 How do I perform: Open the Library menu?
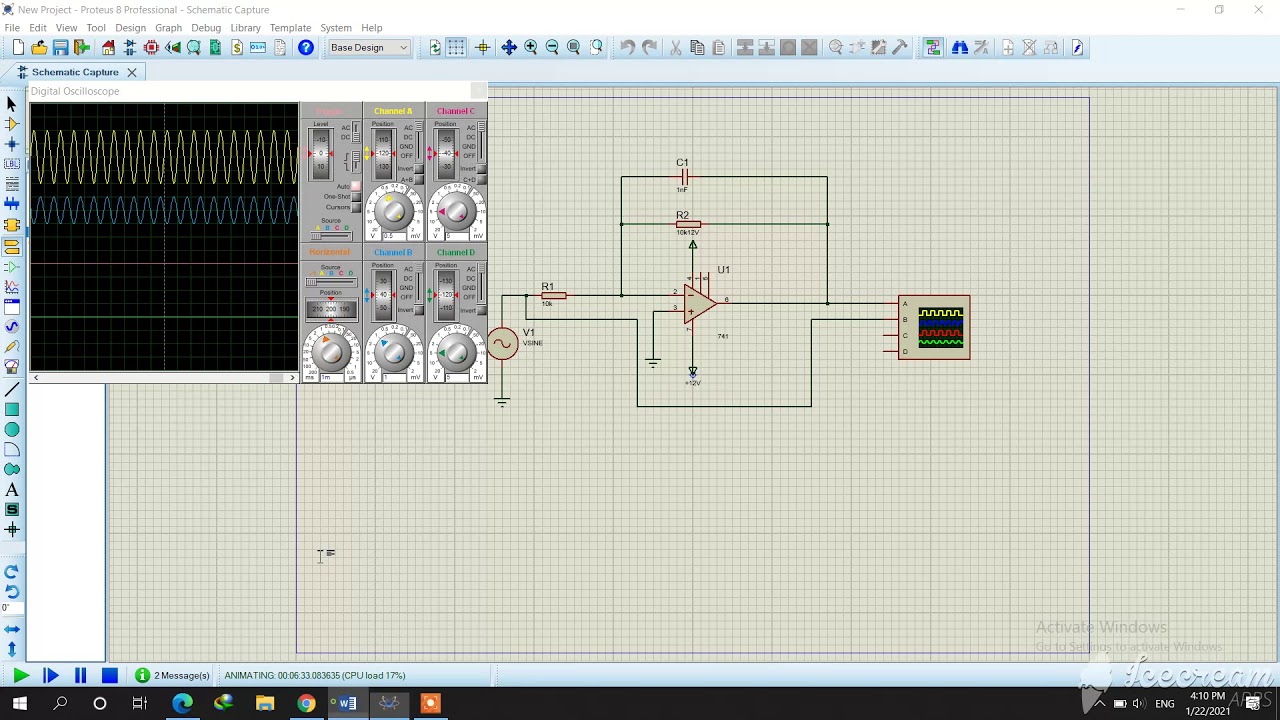click(245, 28)
